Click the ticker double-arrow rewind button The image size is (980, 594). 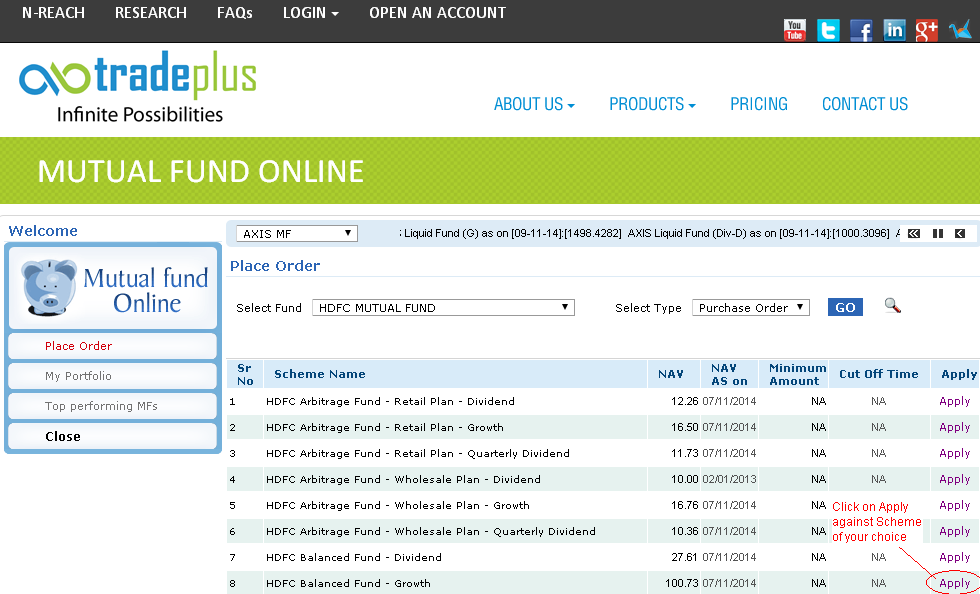tap(914, 233)
